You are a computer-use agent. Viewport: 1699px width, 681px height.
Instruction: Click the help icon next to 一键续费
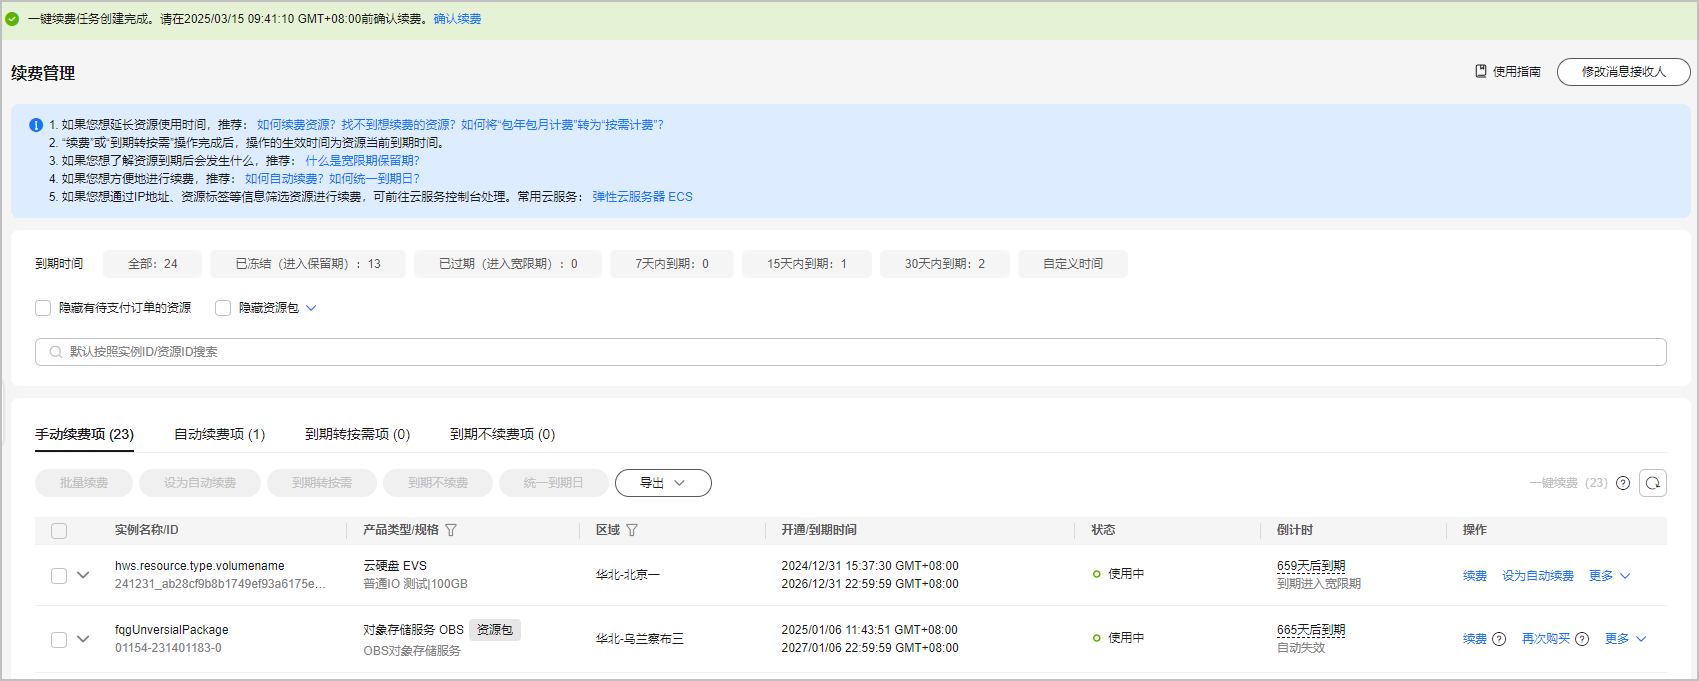click(1623, 483)
